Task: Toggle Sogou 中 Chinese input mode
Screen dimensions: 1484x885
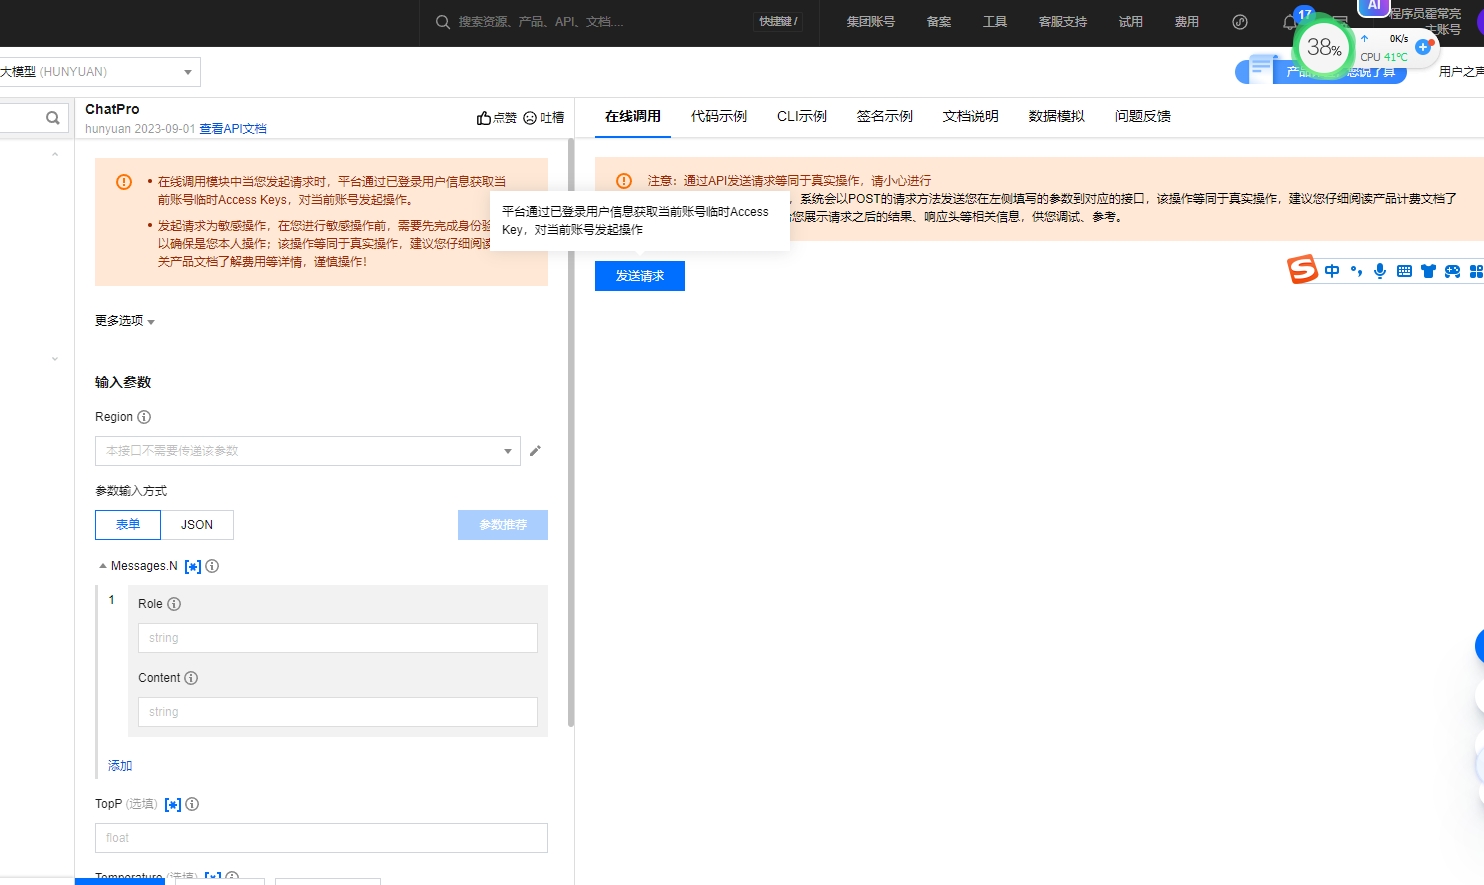Action: (x=1332, y=271)
